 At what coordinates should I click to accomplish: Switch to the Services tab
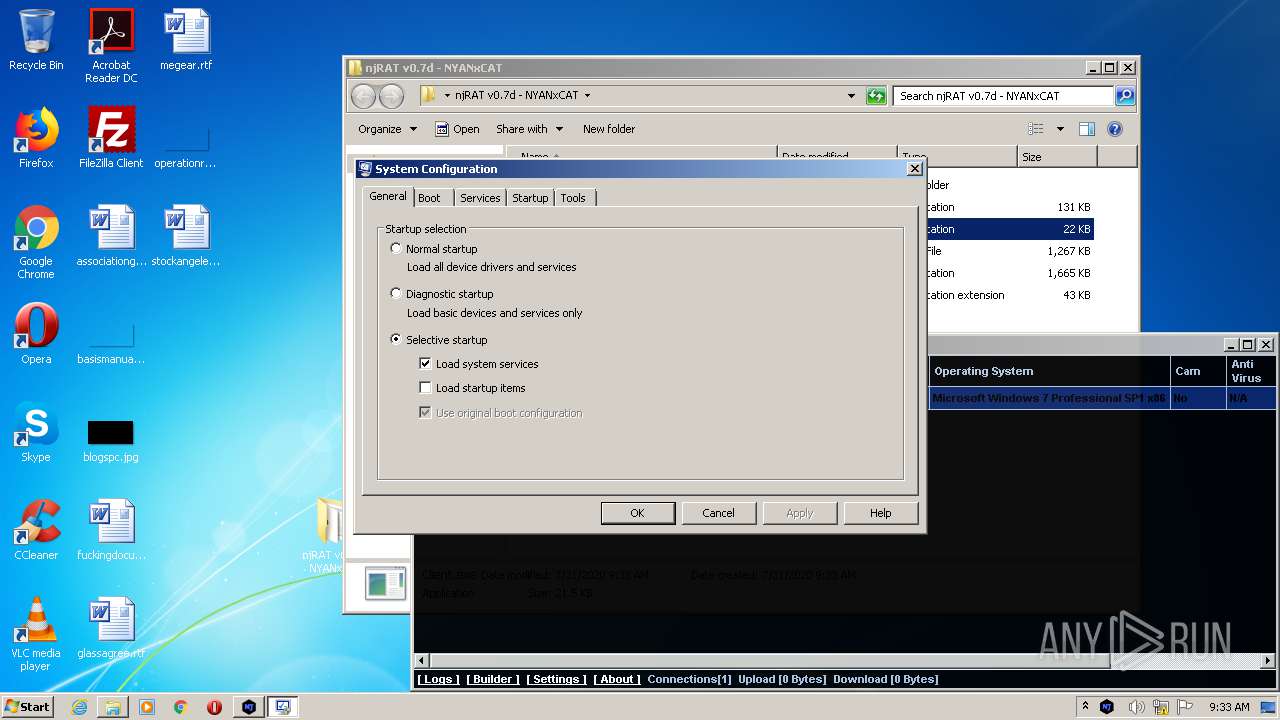(480, 198)
